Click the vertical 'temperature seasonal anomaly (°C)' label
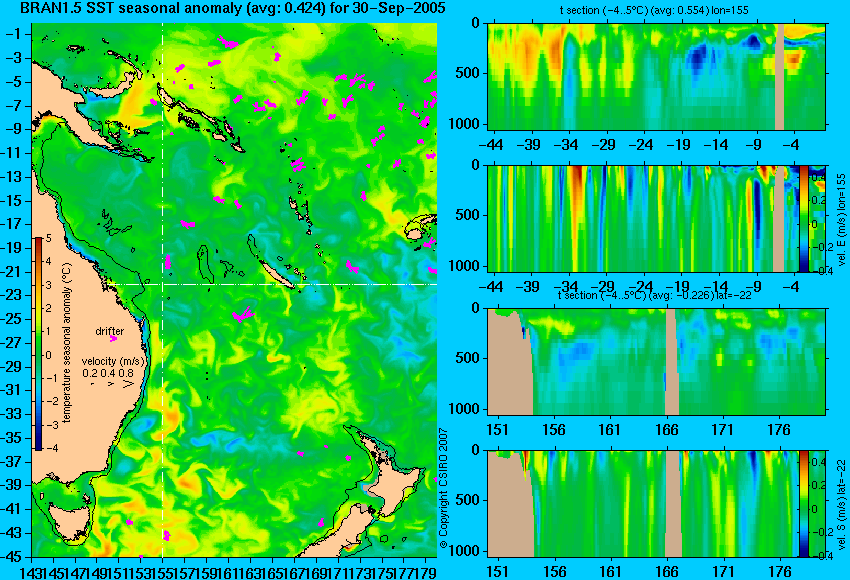 [x=66, y=343]
